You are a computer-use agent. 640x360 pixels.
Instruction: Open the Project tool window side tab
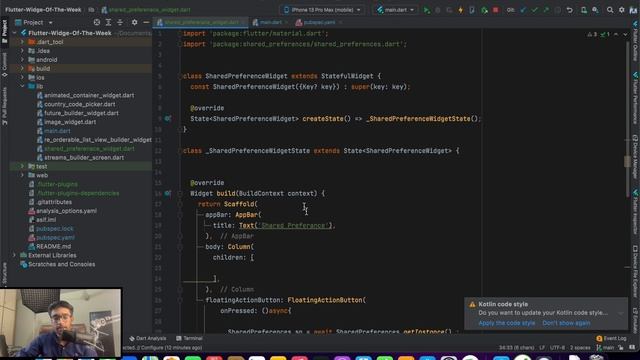[4, 31]
